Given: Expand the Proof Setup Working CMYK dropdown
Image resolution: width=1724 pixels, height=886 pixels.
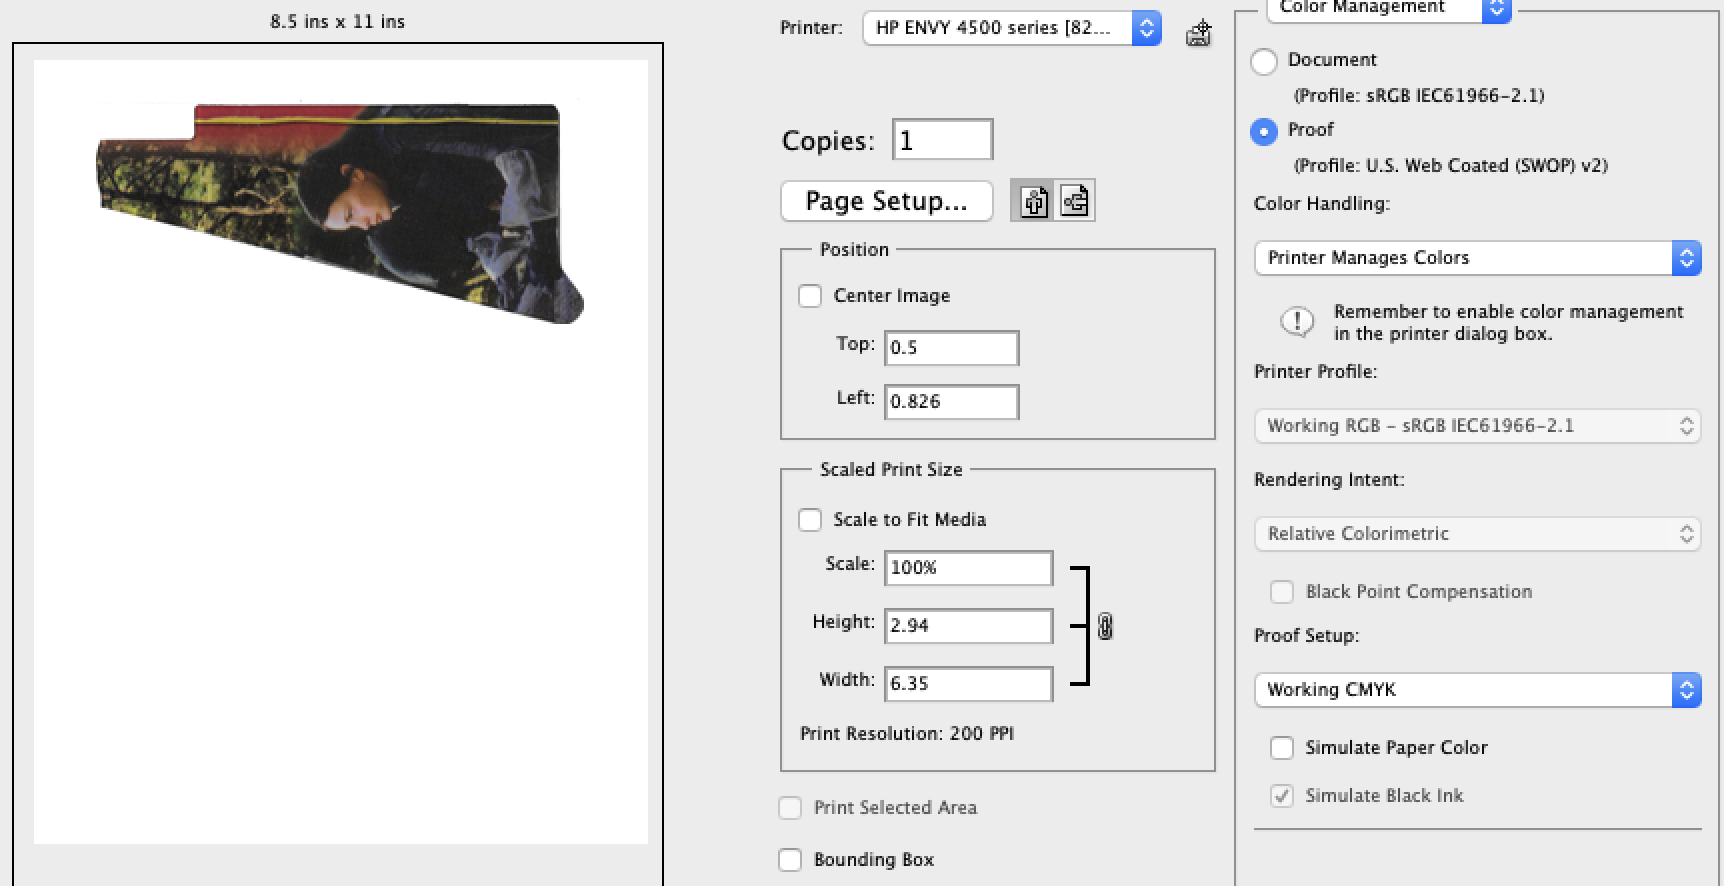Looking at the screenshot, I should coord(1476,690).
